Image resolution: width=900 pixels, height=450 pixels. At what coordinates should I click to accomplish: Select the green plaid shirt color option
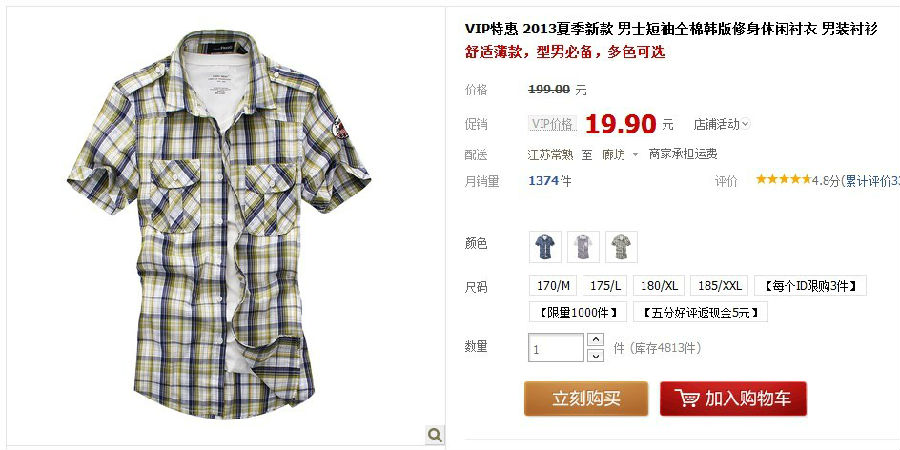[x=621, y=247]
